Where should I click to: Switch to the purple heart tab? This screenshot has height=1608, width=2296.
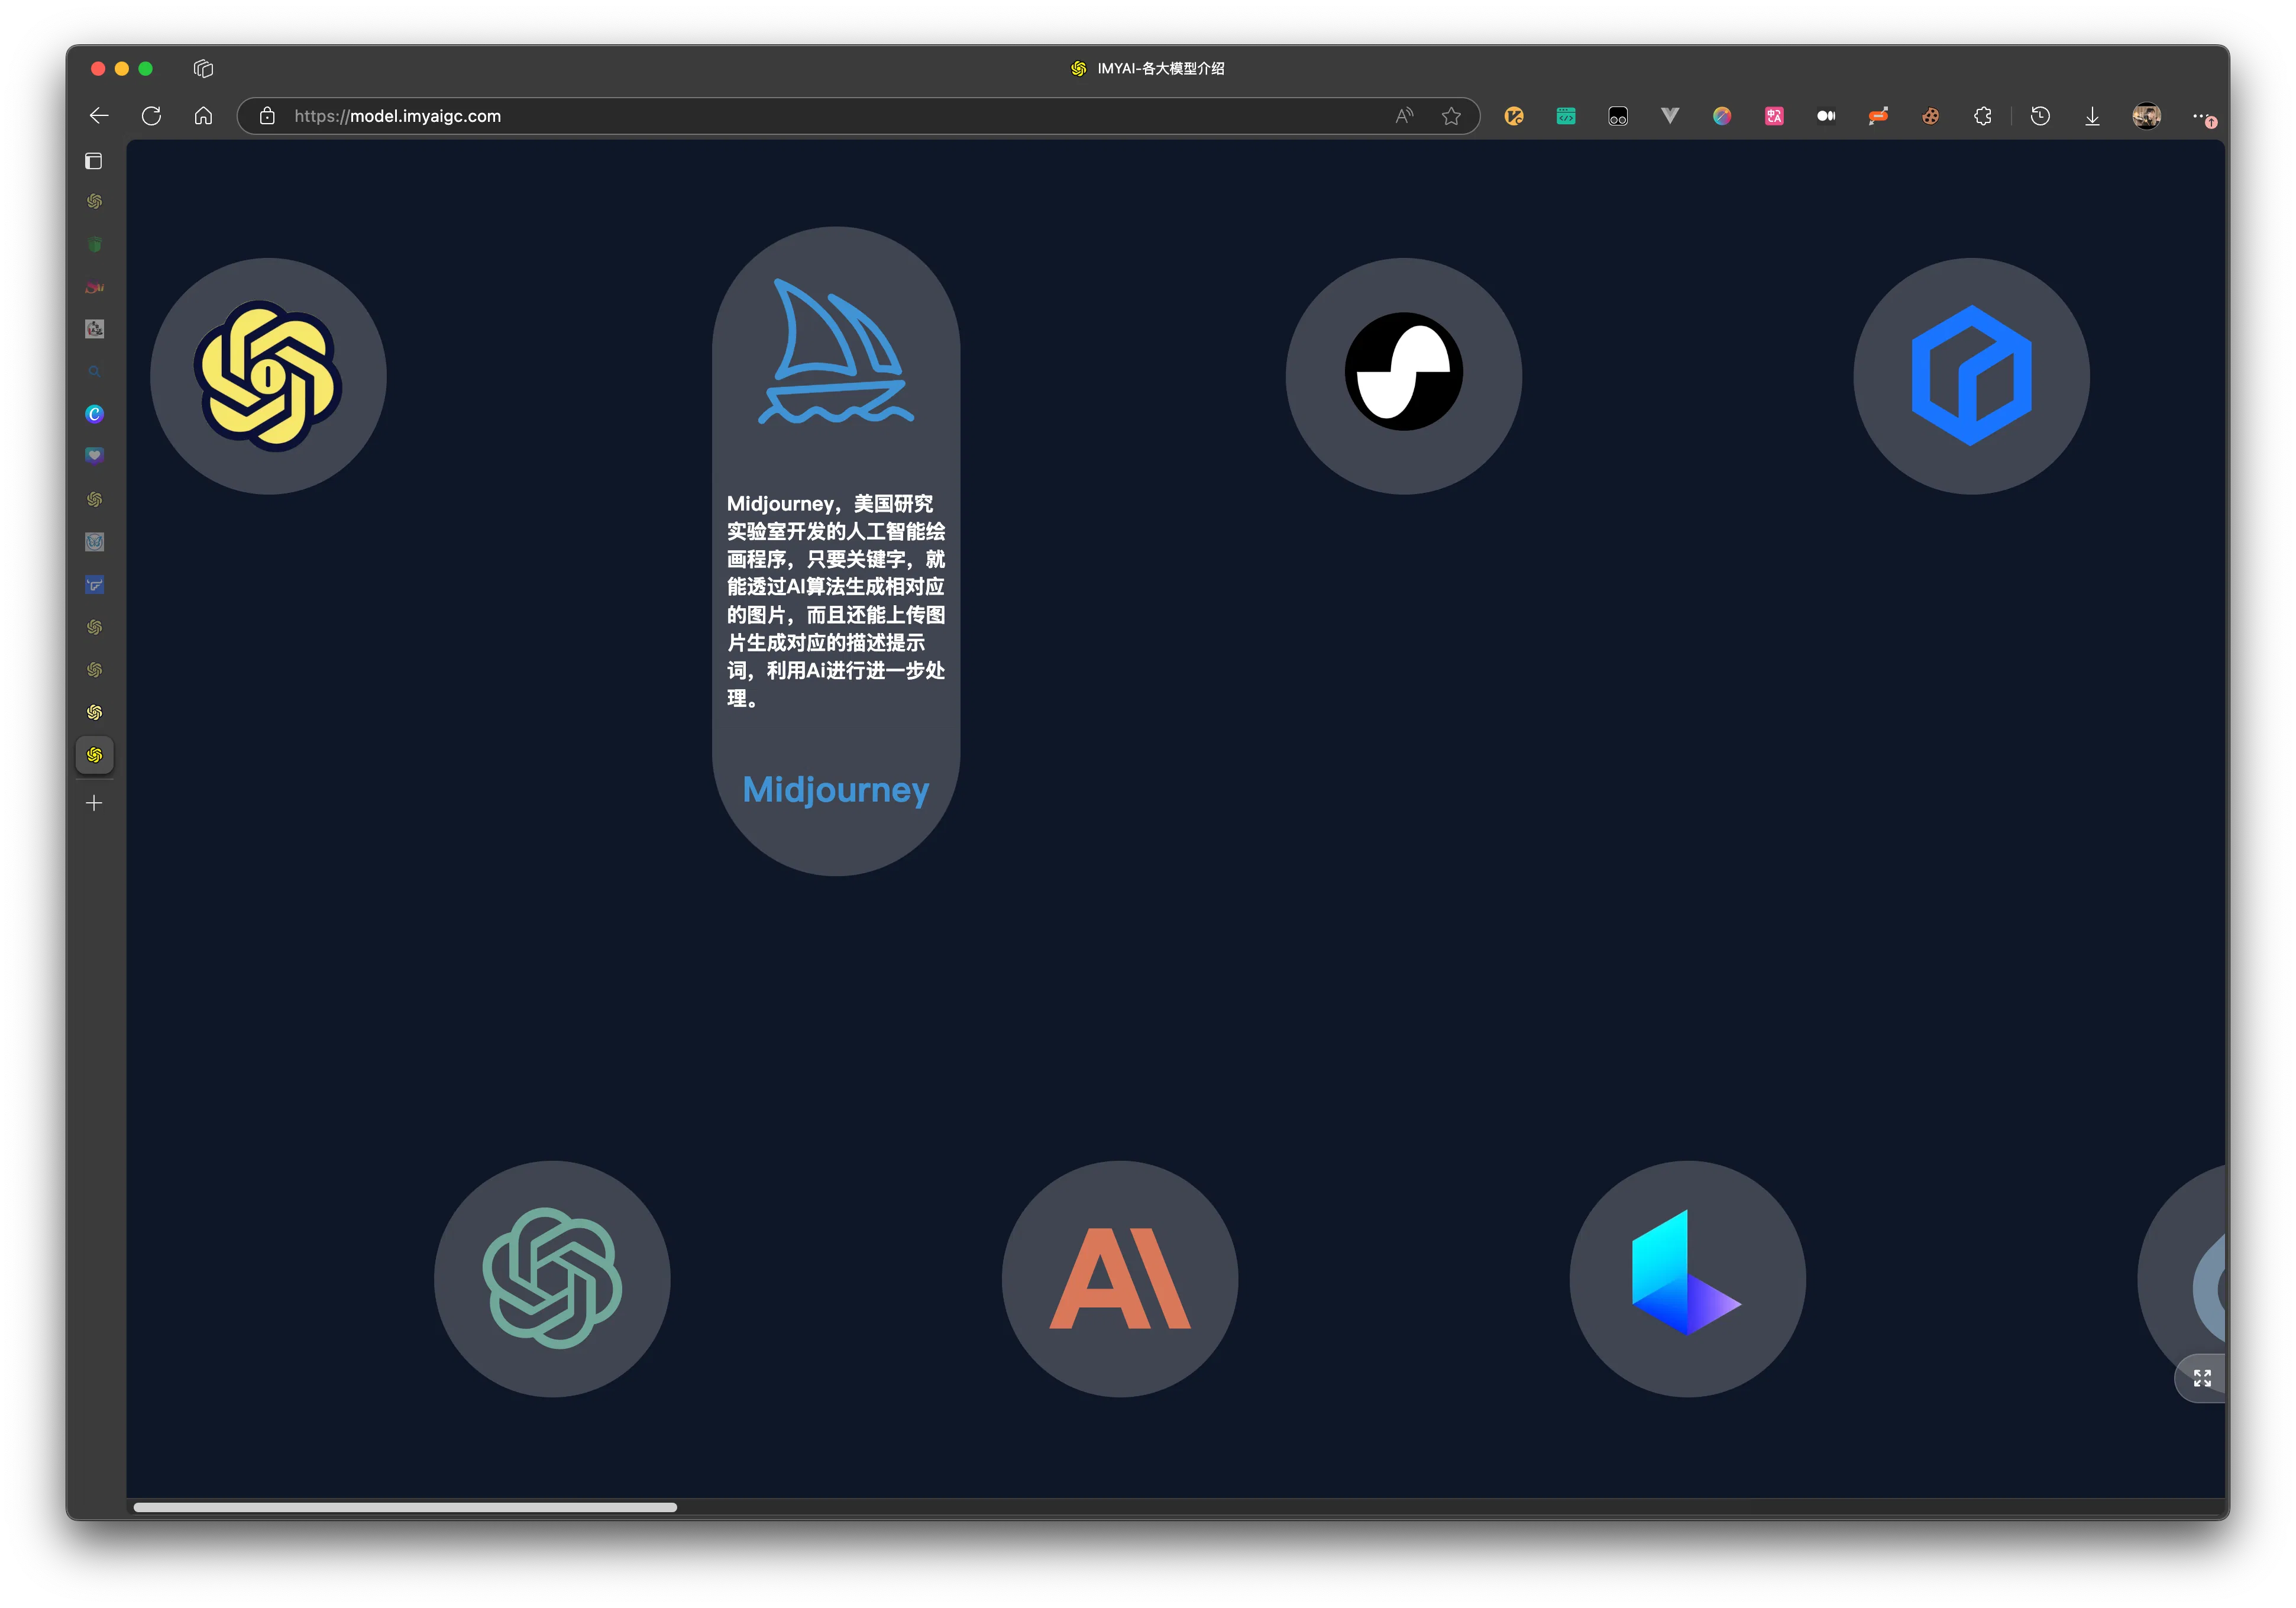point(94,456)
